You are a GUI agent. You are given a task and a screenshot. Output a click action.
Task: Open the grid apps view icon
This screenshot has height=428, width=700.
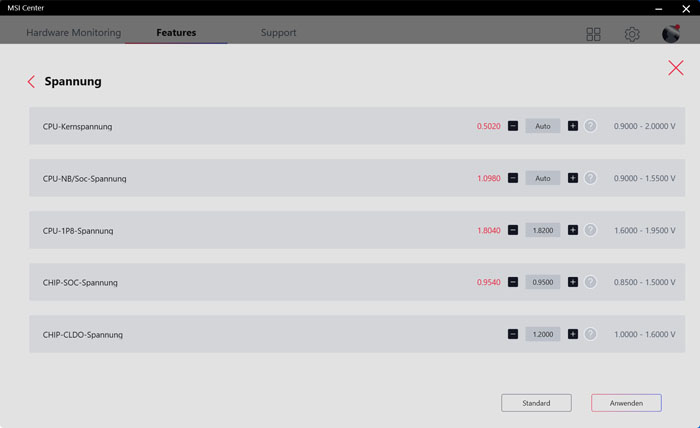pyautogui.click(x=593, y=34)
